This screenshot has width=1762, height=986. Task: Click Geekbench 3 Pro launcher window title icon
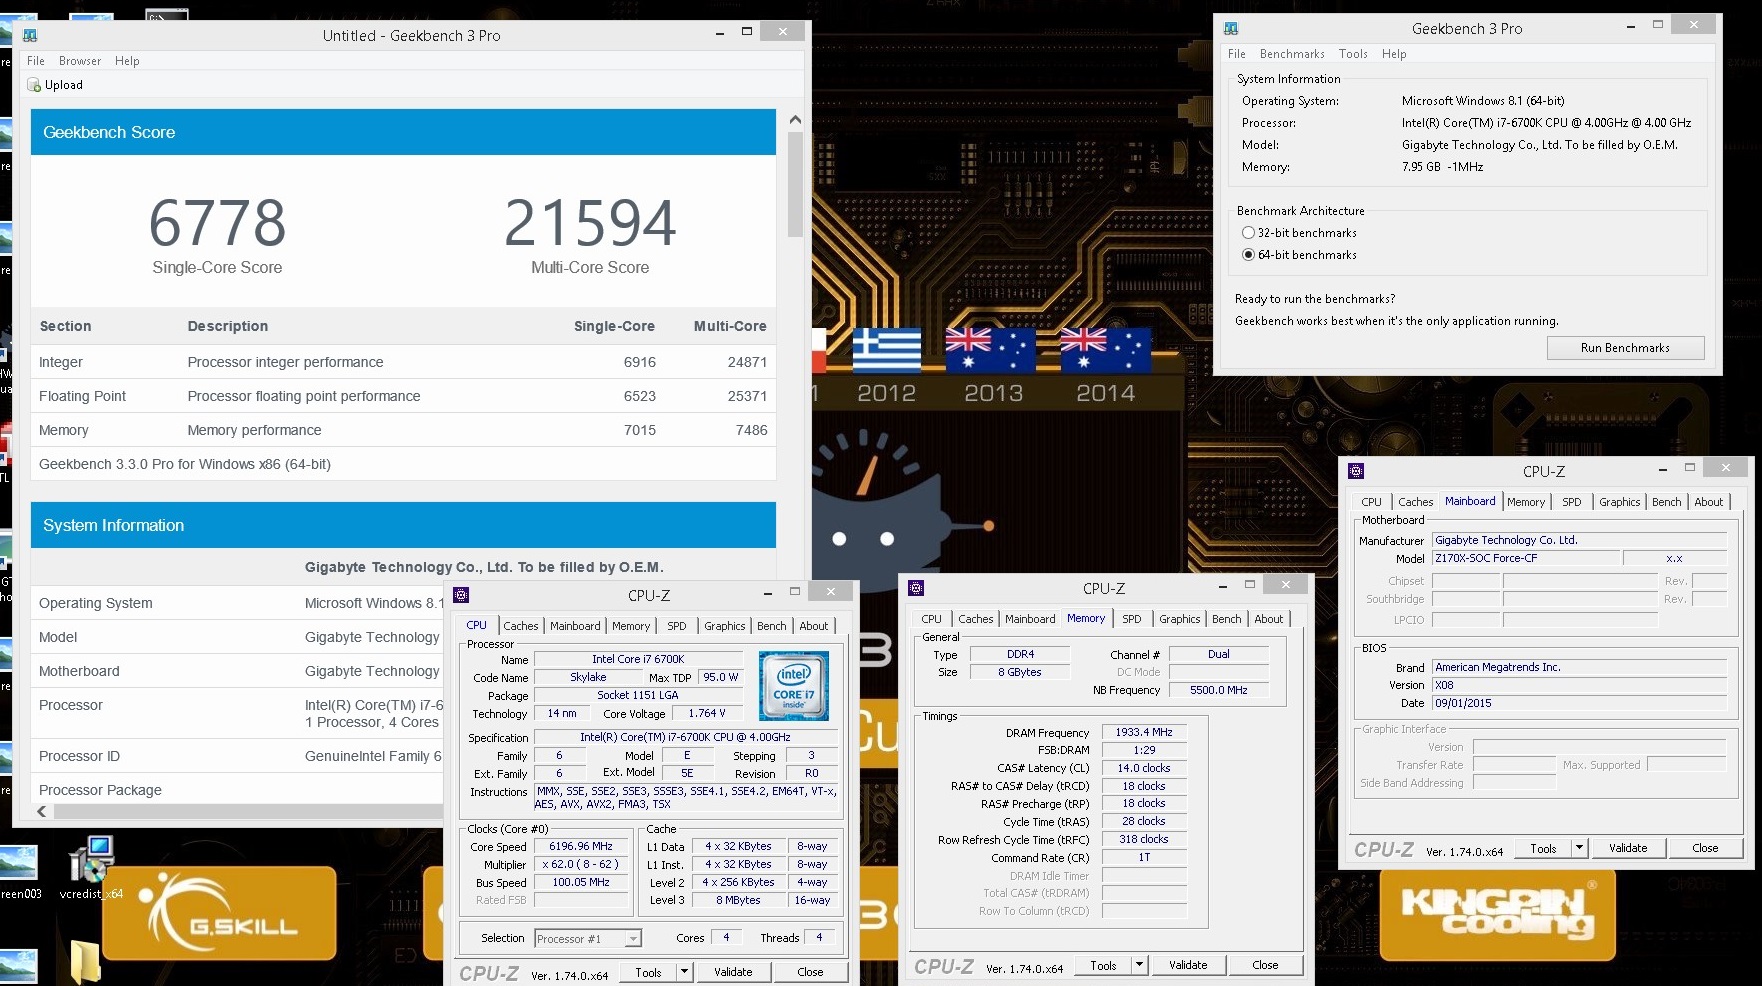point(1231,28)
